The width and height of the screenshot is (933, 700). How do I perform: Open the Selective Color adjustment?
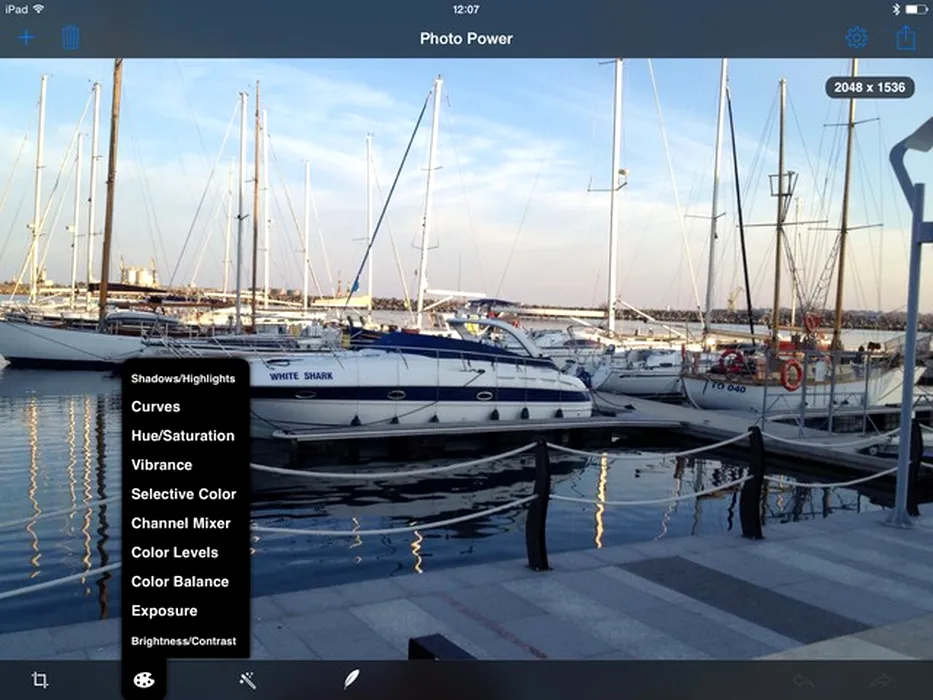click(x=184, y=494)
